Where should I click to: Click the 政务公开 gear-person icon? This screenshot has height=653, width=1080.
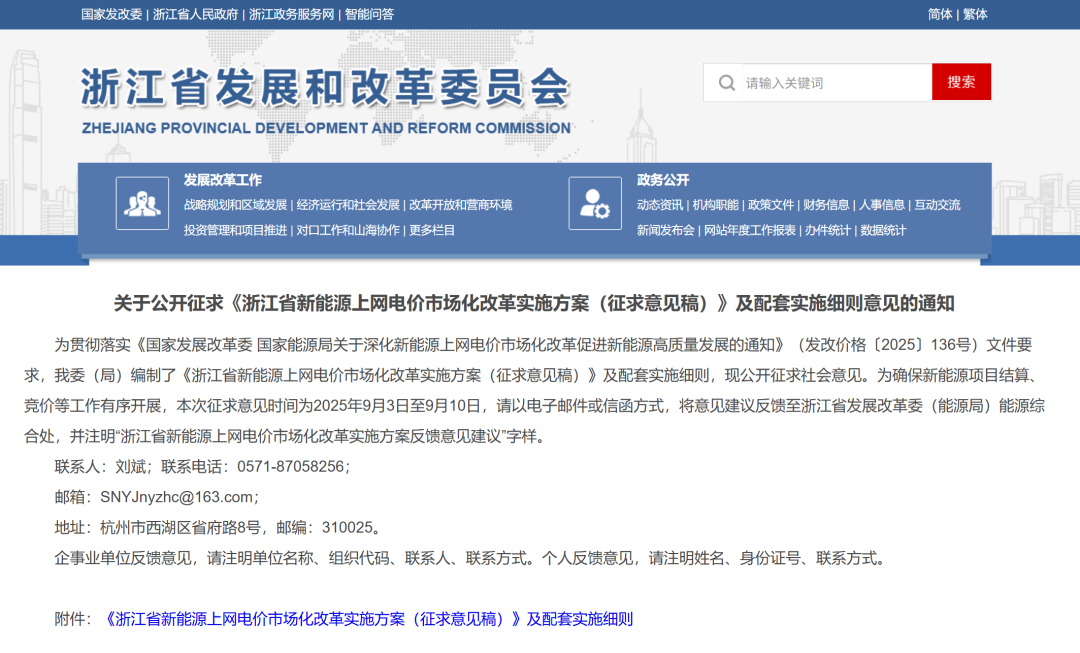595,204
